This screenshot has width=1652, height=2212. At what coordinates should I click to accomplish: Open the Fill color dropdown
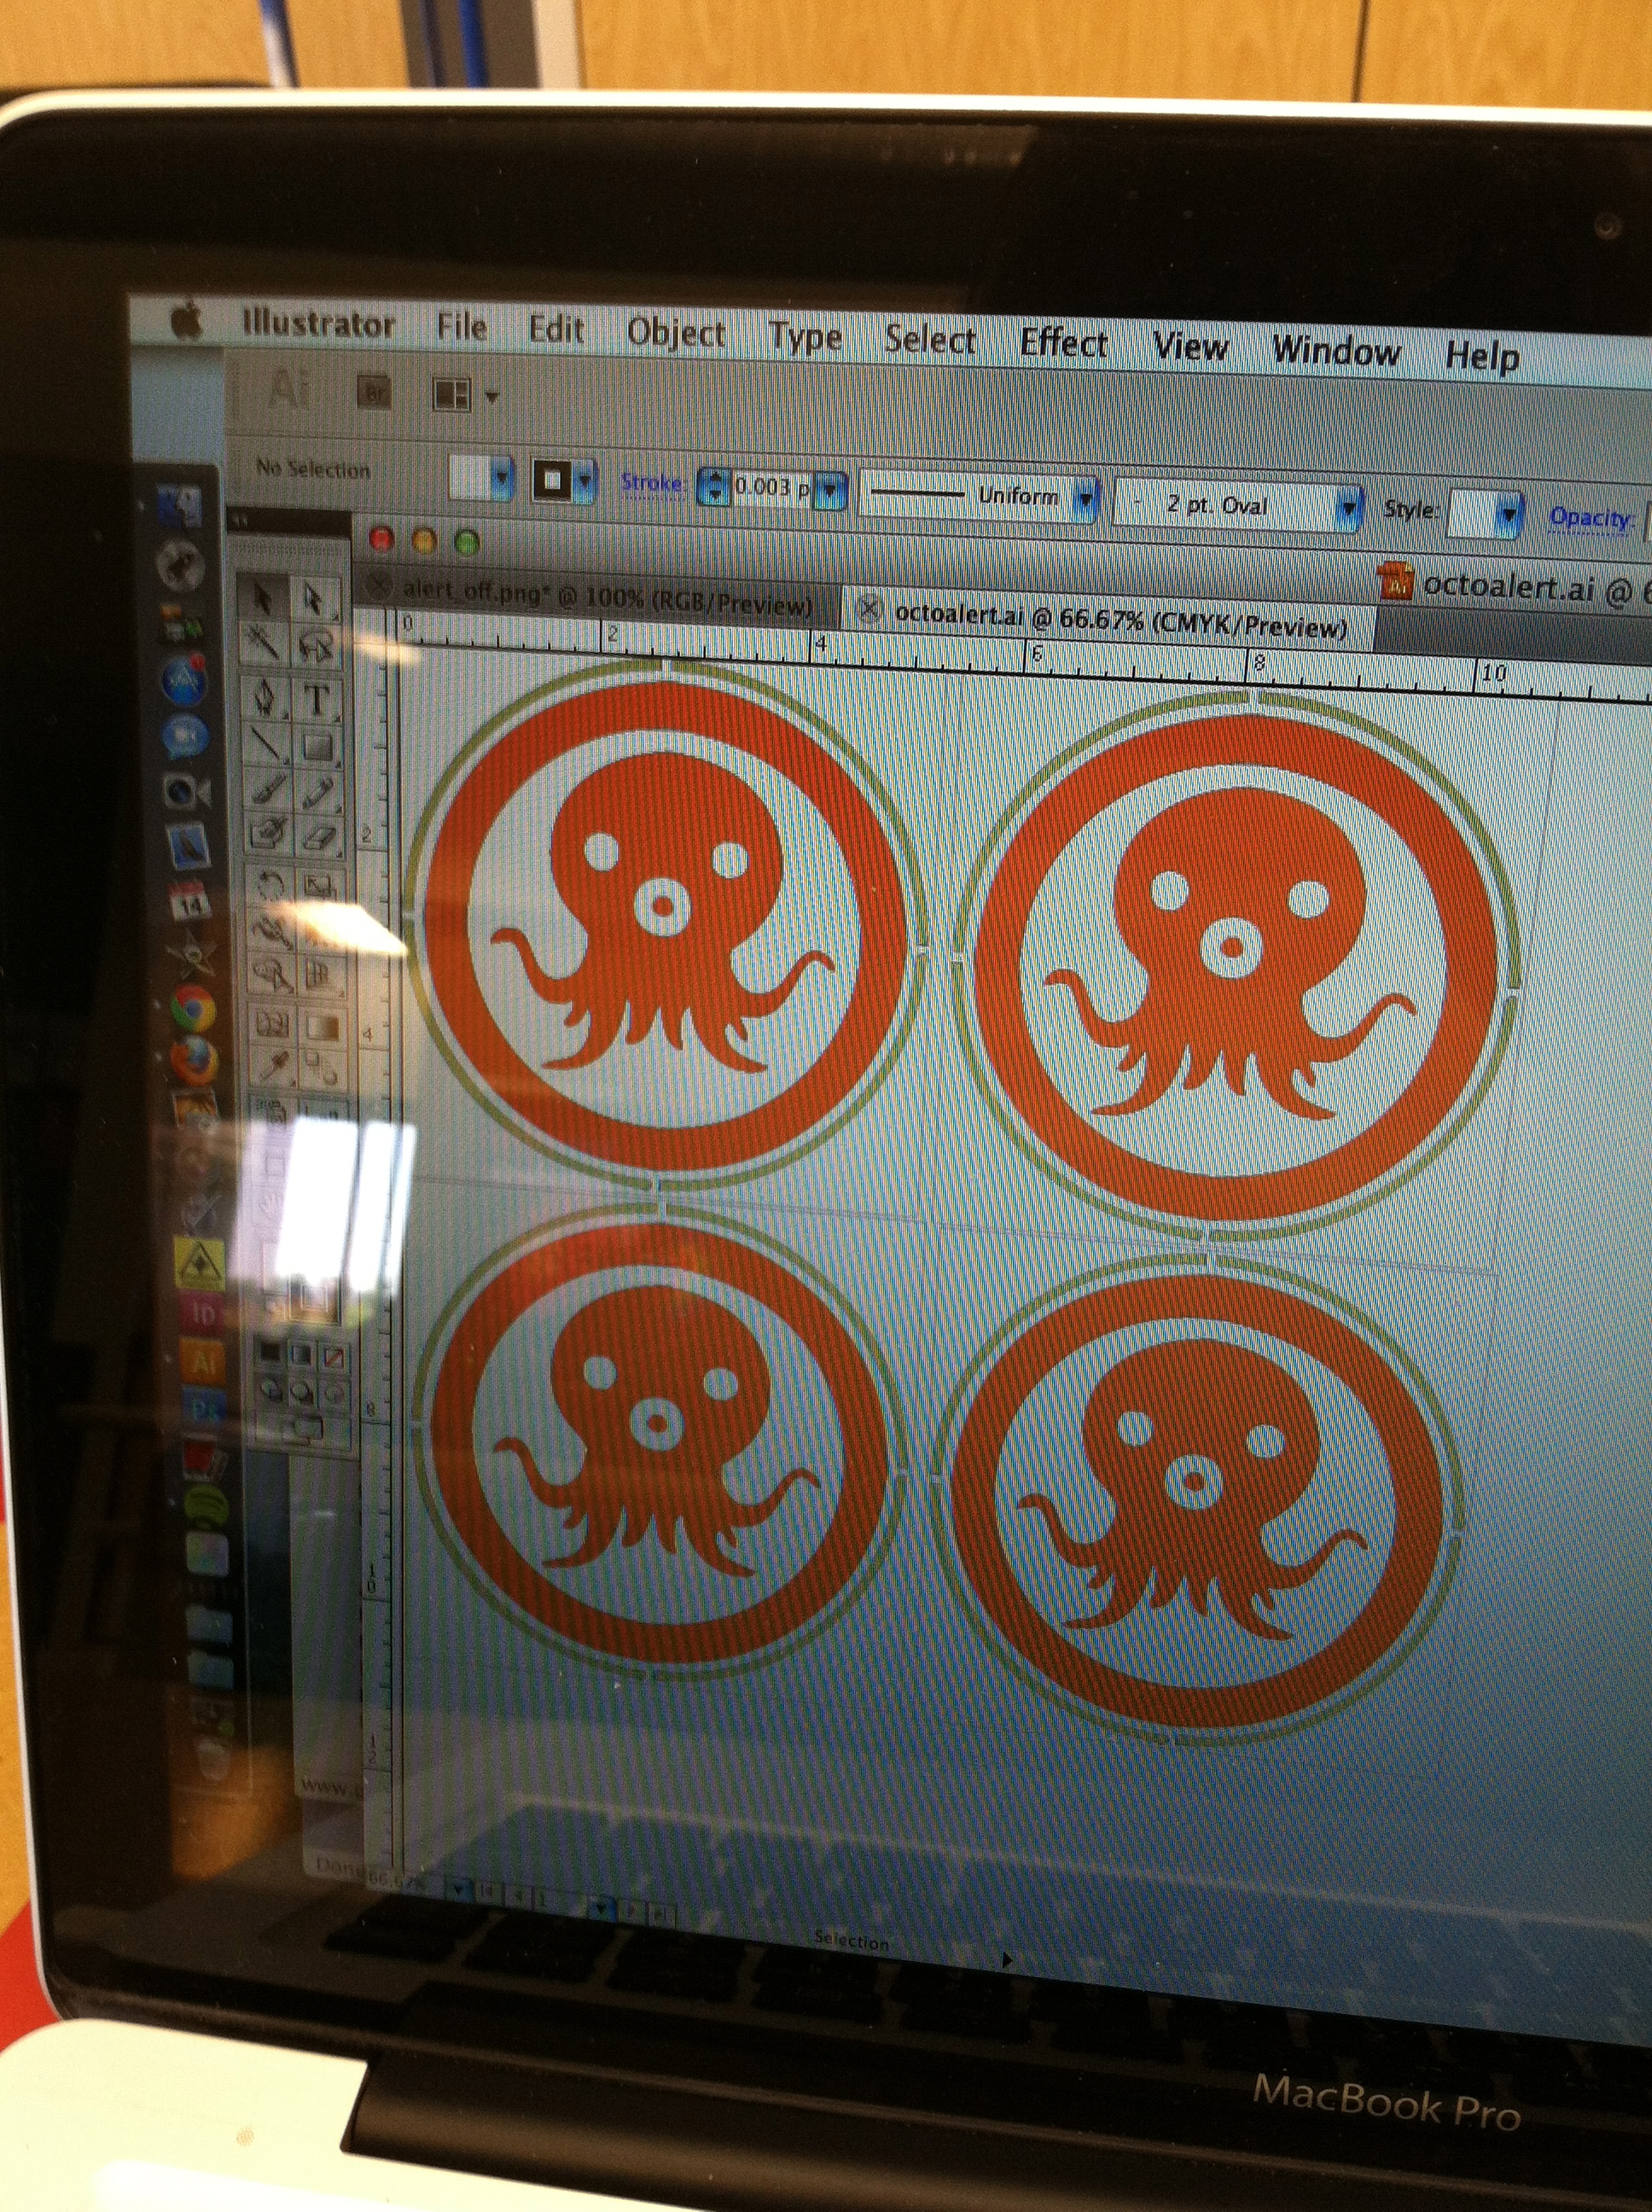tap(502, 479)
